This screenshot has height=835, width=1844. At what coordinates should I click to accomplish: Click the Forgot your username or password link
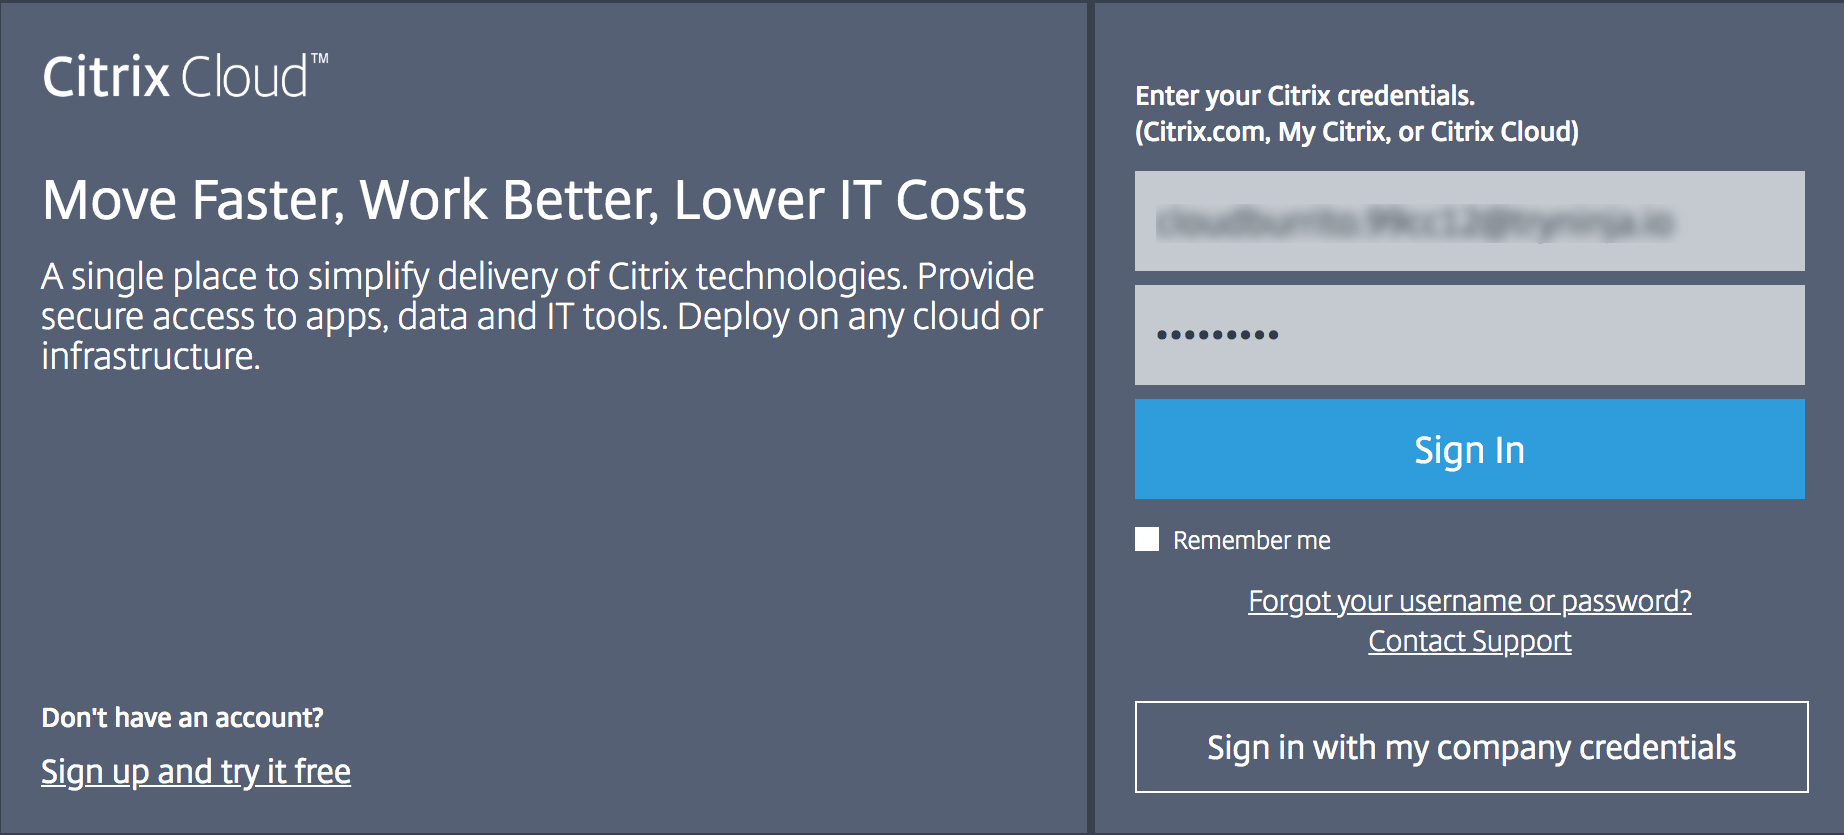(1470, 601)
